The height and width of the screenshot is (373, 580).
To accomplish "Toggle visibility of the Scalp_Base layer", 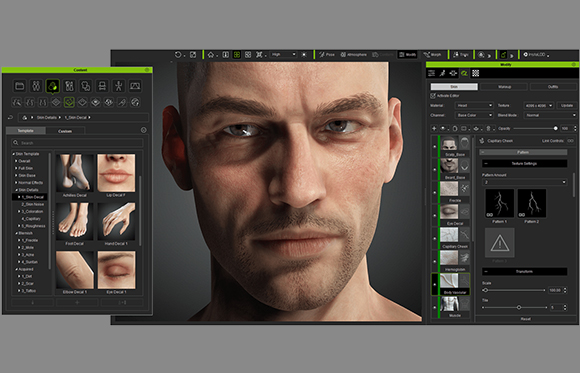I will tap(435, 146).
